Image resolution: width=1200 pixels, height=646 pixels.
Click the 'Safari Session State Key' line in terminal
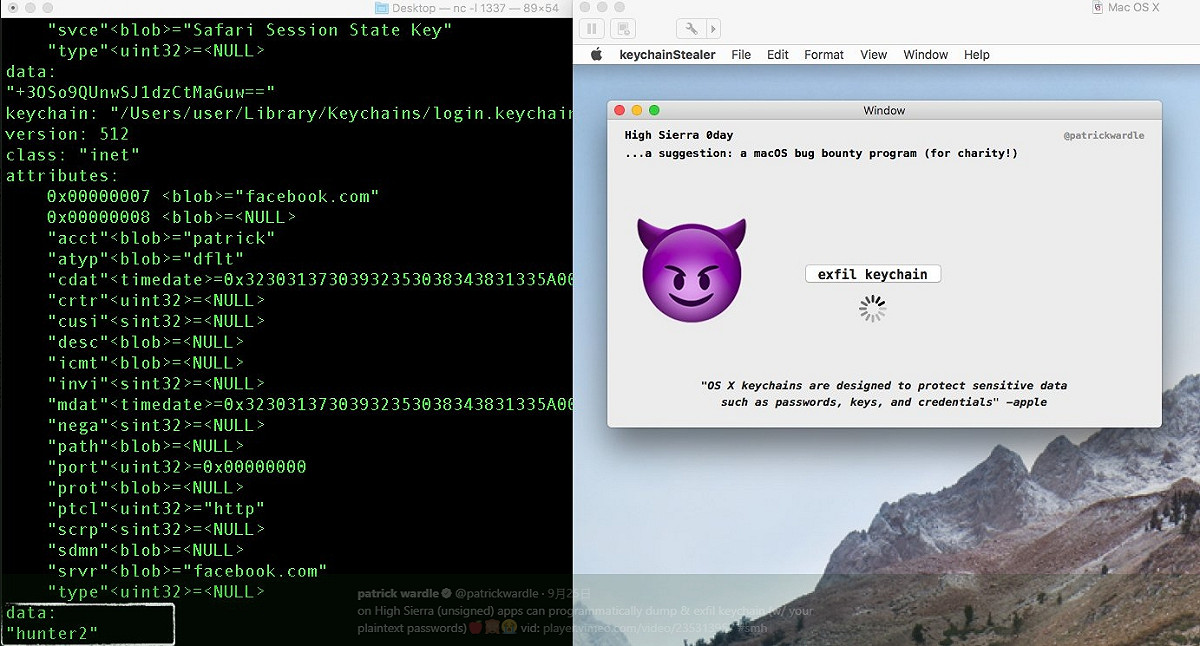tap(250, 29)
